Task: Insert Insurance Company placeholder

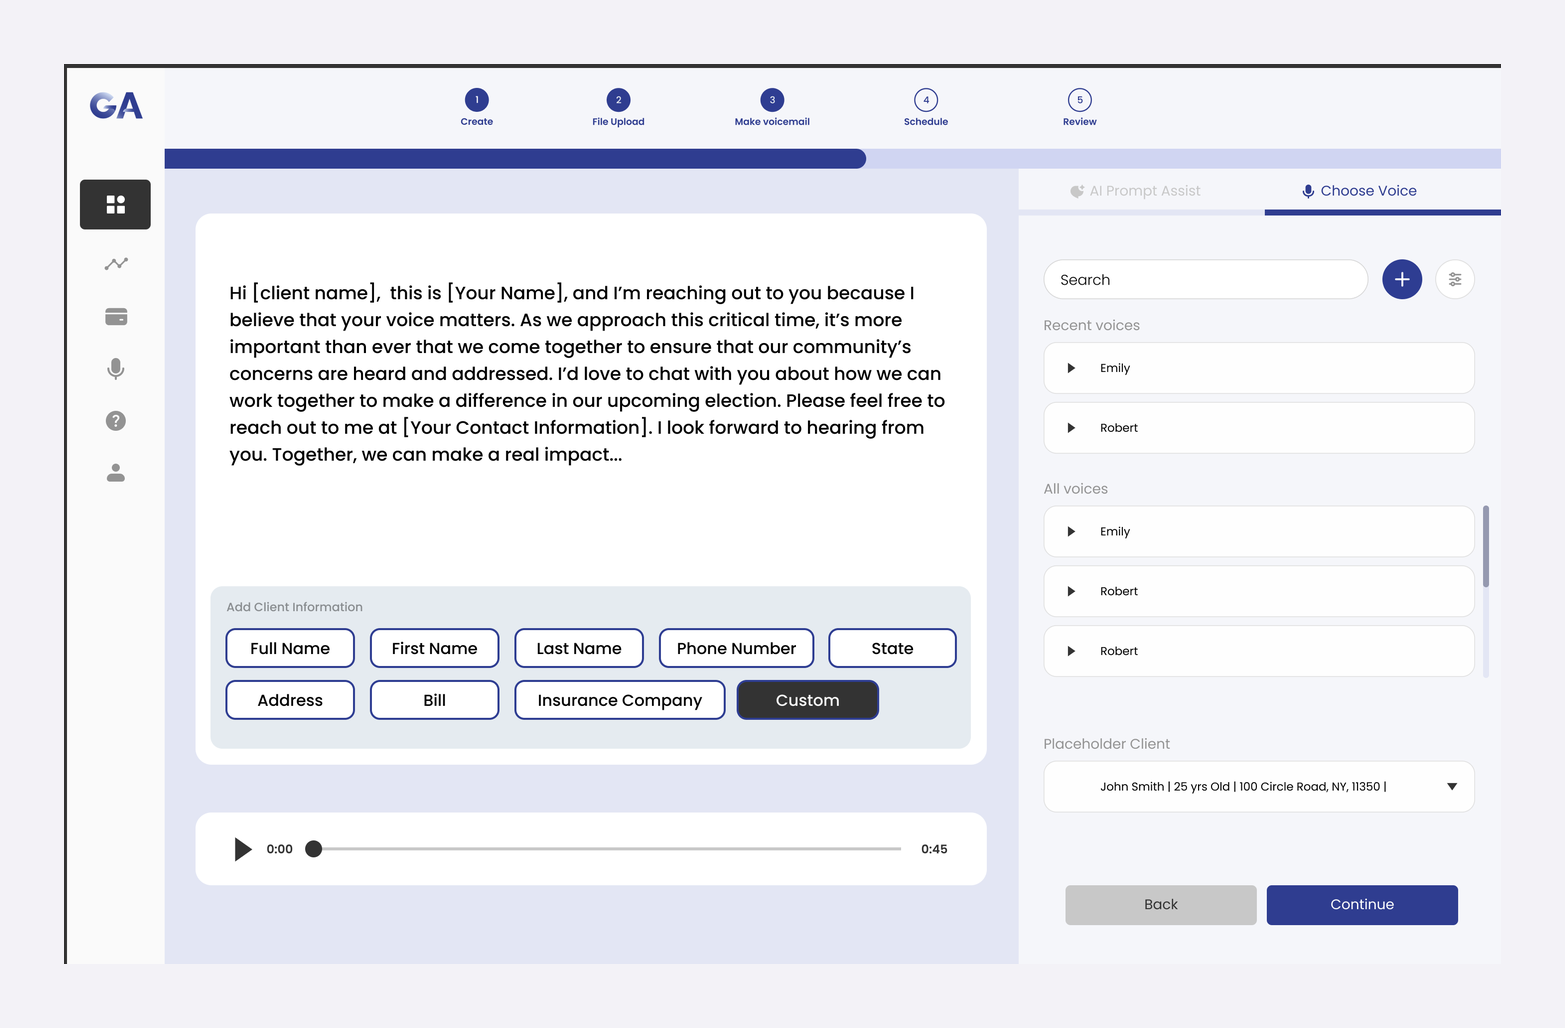Action: pos(620,700)
